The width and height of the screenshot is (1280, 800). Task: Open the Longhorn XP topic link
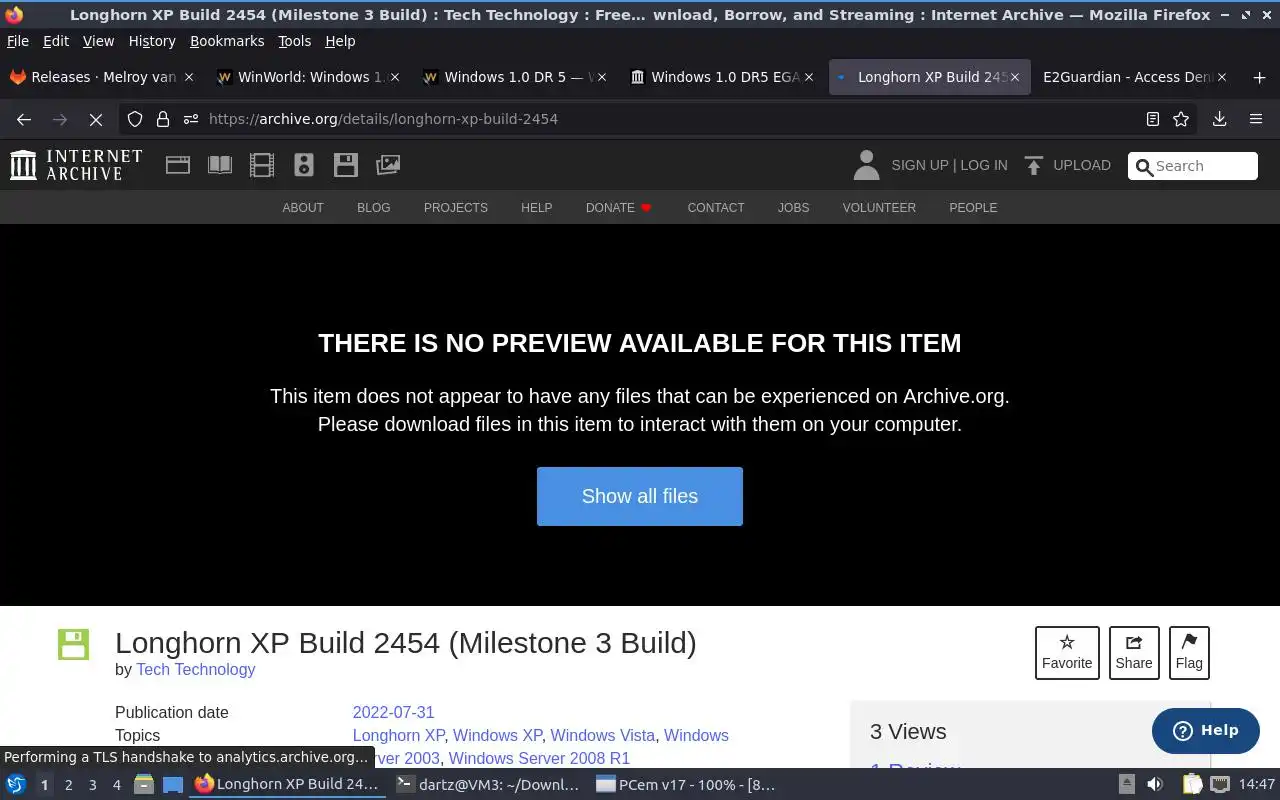[x=398, y=735]
